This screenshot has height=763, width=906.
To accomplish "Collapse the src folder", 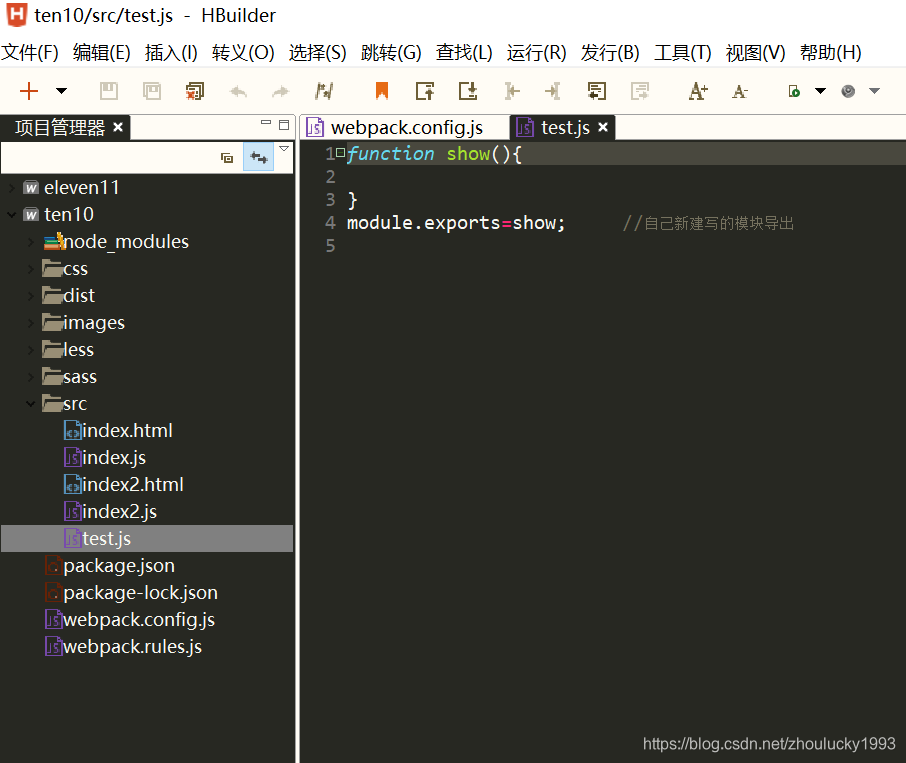I will [x=31, y=404].
